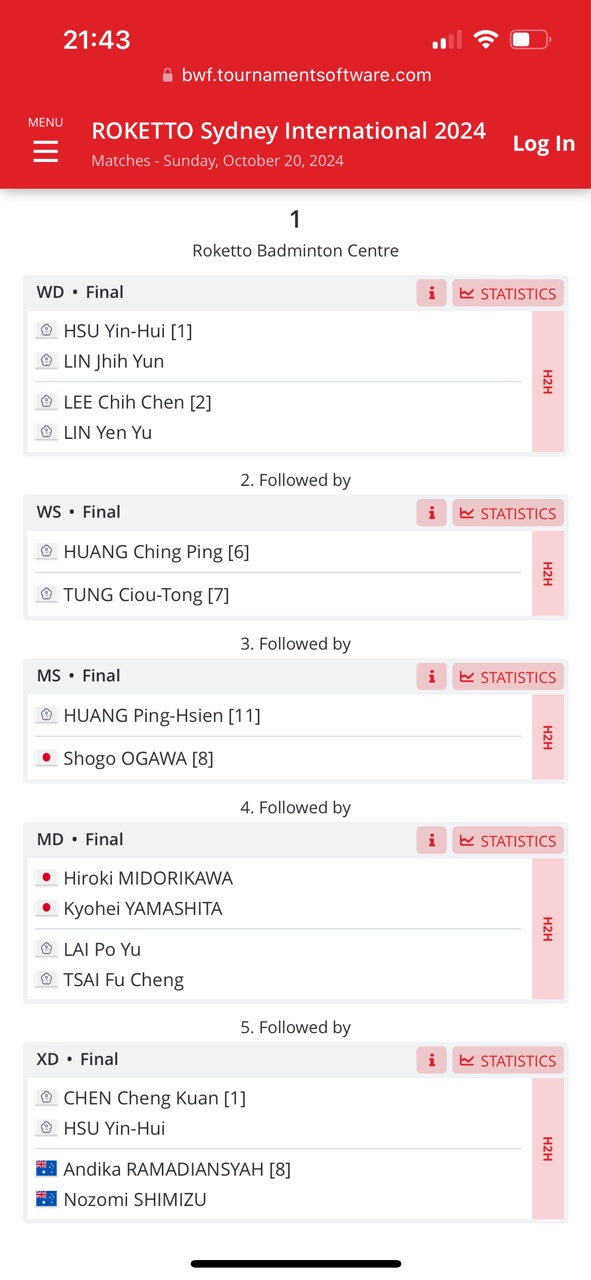This screenshot has height=1280, width=591.
Task: Open H2H for the WS Final
Action: point(548,573)
